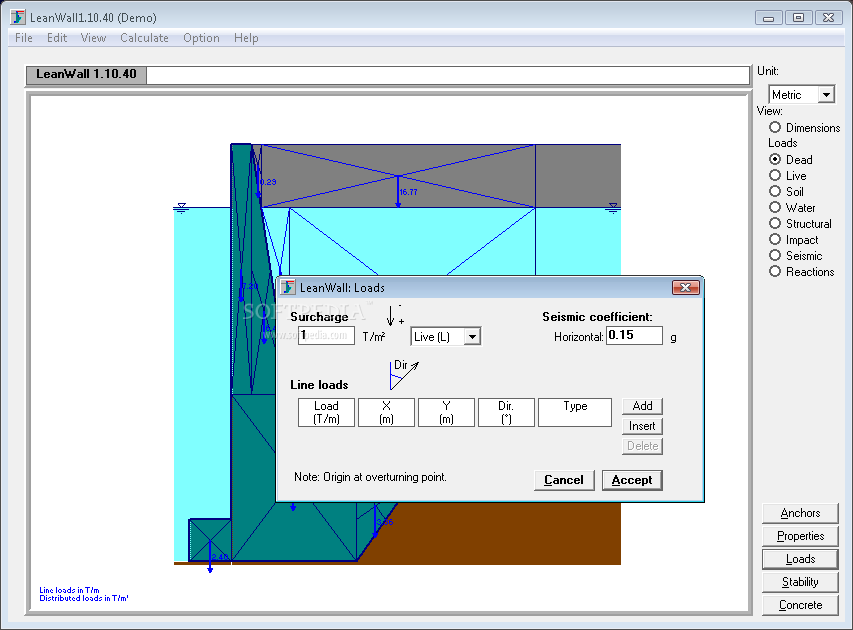The image size is (853, 630).
Task: Click the Accept button
Action: (x=632, y=480)
